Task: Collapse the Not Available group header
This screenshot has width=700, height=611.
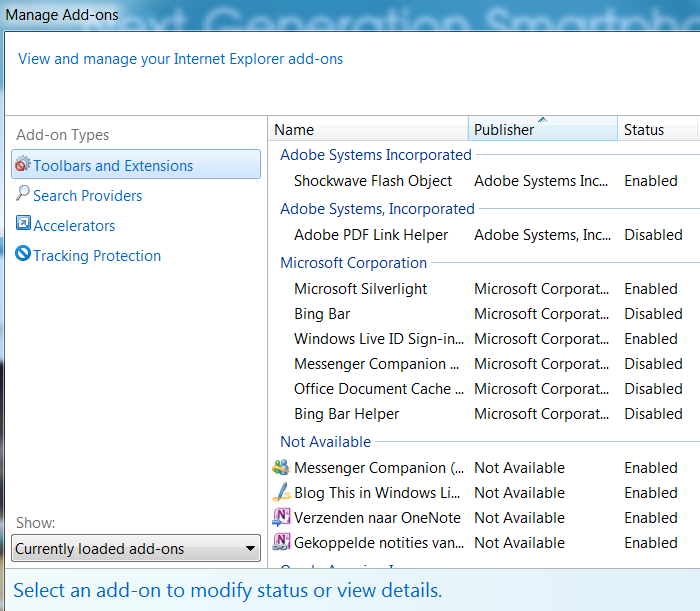Action: coord(325,442)
